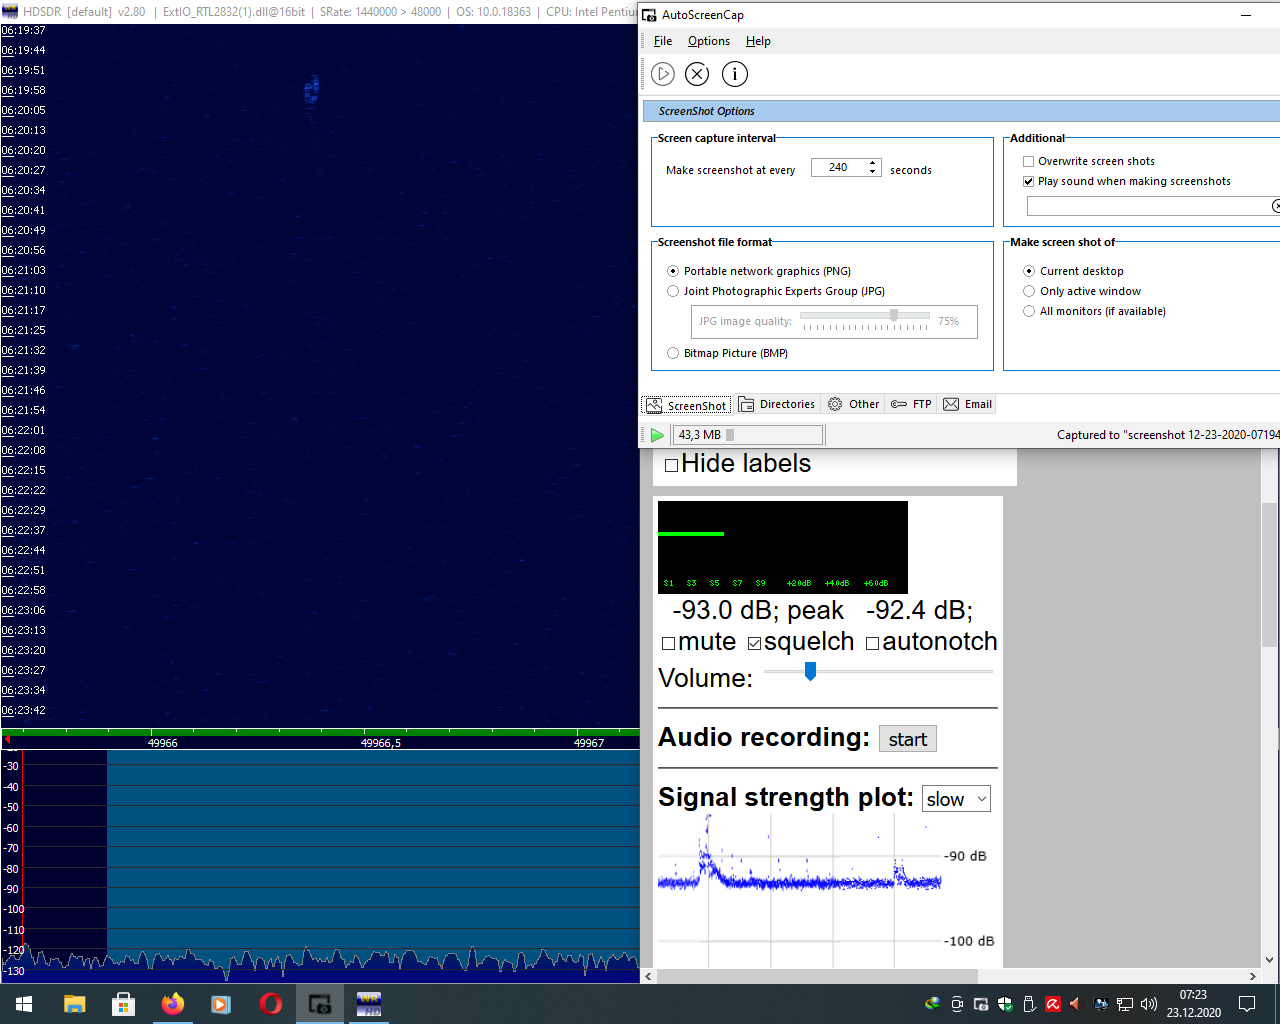Click the 49966,5 frequency label in HDSDR
Viewport: 1280px width, 1024px height.
381,743
